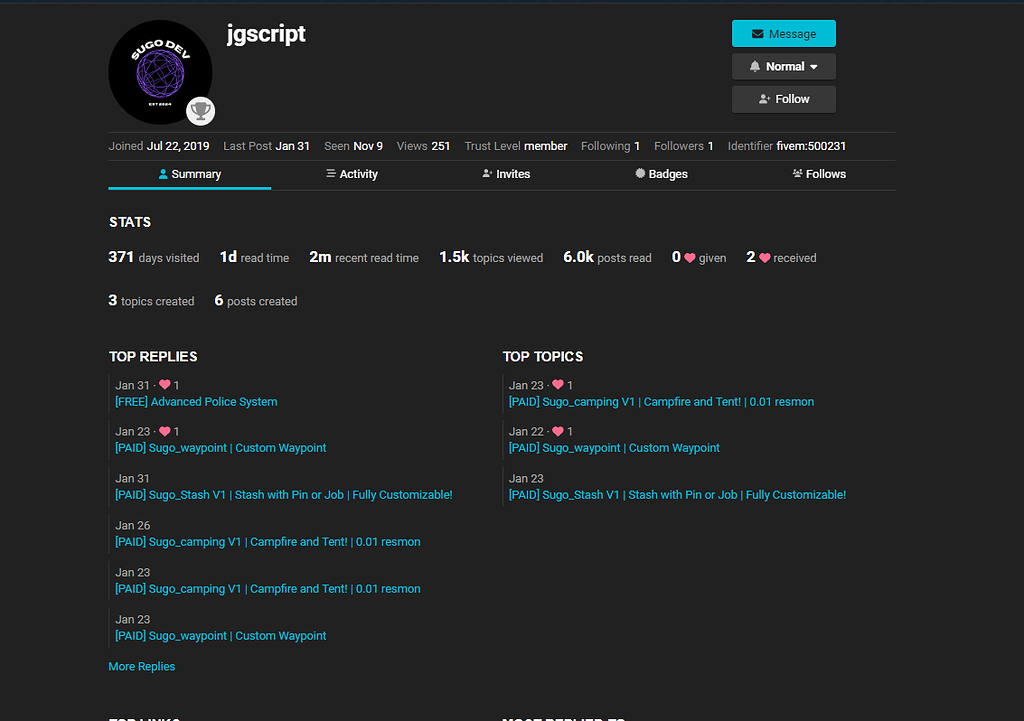Open Sugo_camping V1 link under Top Topics
The image size is (1024, 721).
[x=661, y=402]
